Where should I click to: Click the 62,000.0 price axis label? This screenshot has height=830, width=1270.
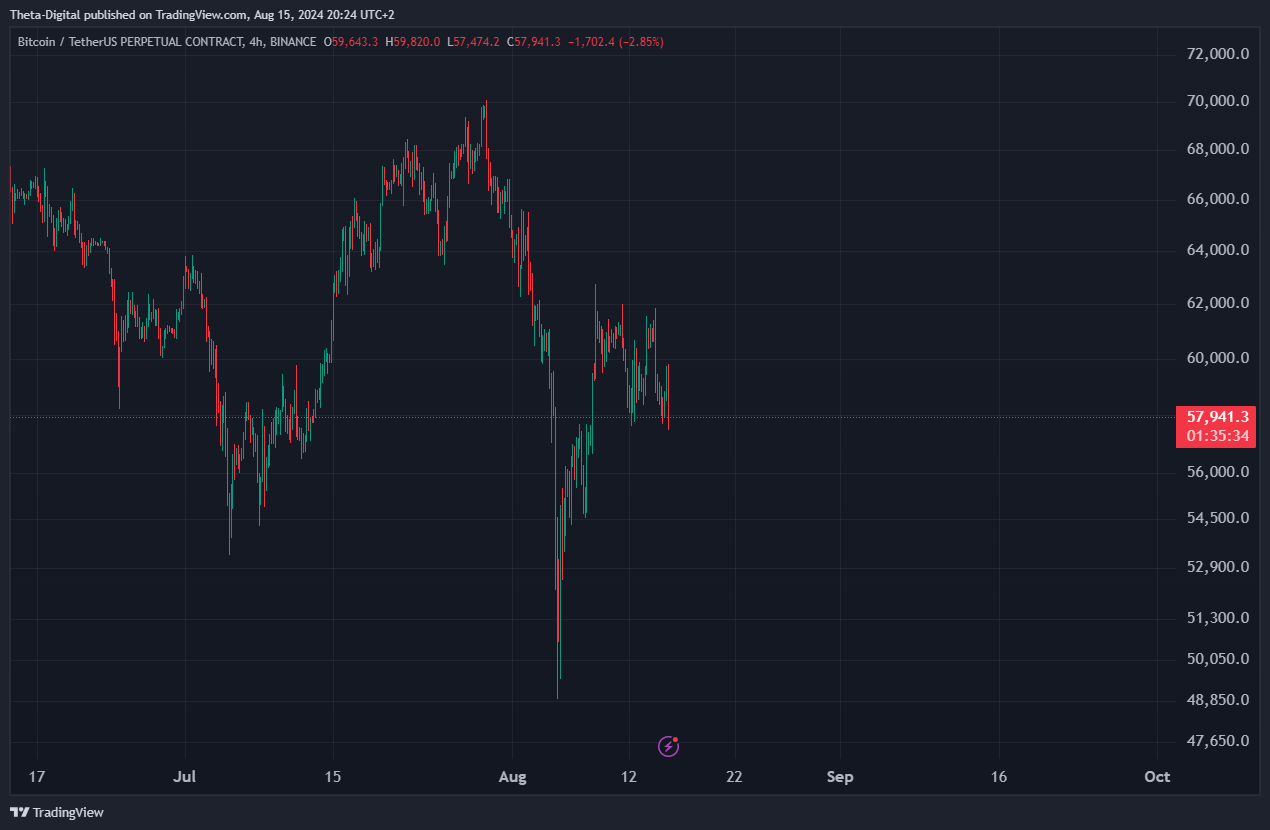tap(1217, 302)
